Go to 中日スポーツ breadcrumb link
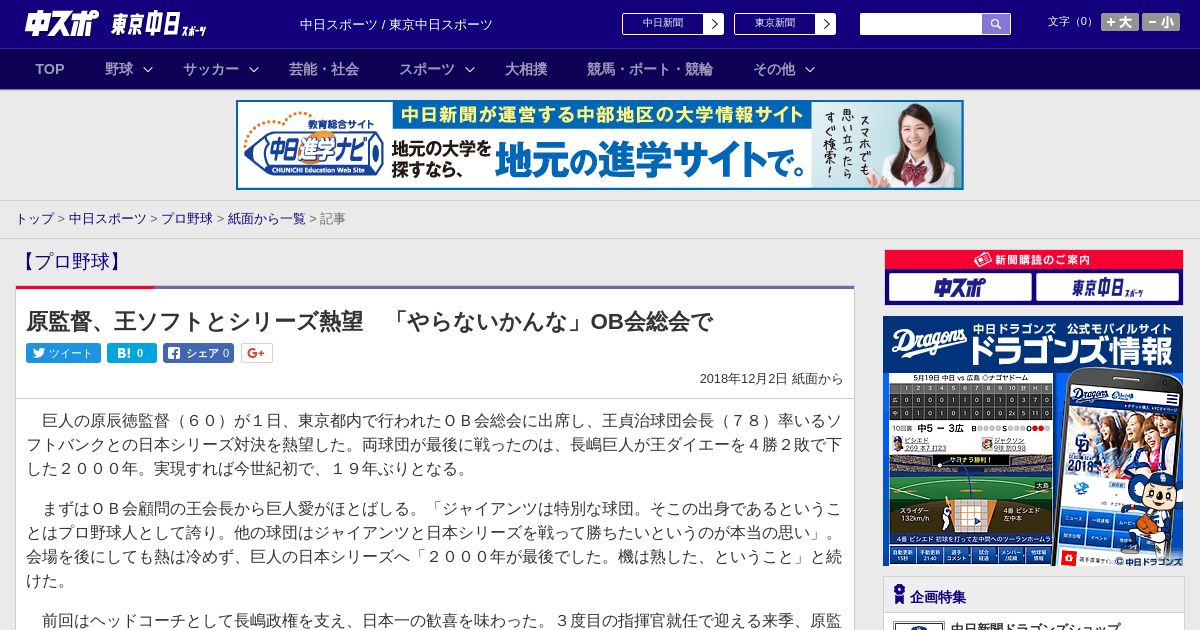1200x630 pixels. pyautogui.click(x=108, y=218)
